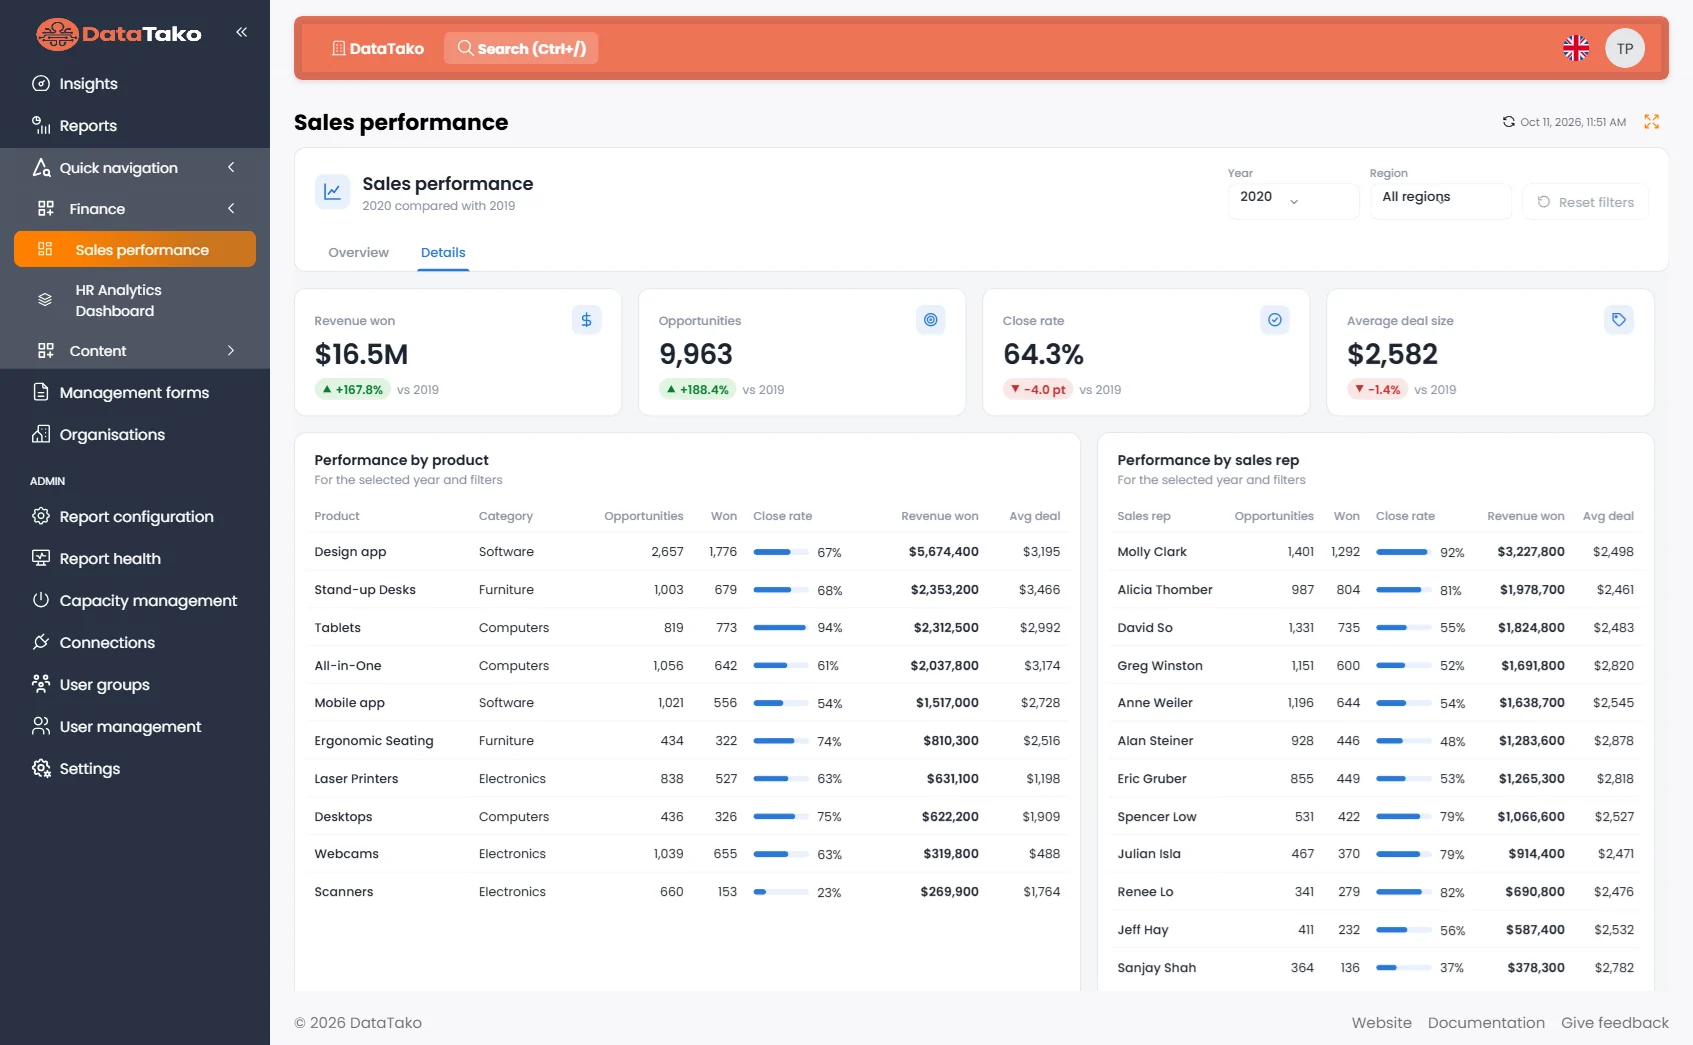Click the dollar icon on Revenue won card
The image size is (1693, 1045).
click(x=586, y=320)
